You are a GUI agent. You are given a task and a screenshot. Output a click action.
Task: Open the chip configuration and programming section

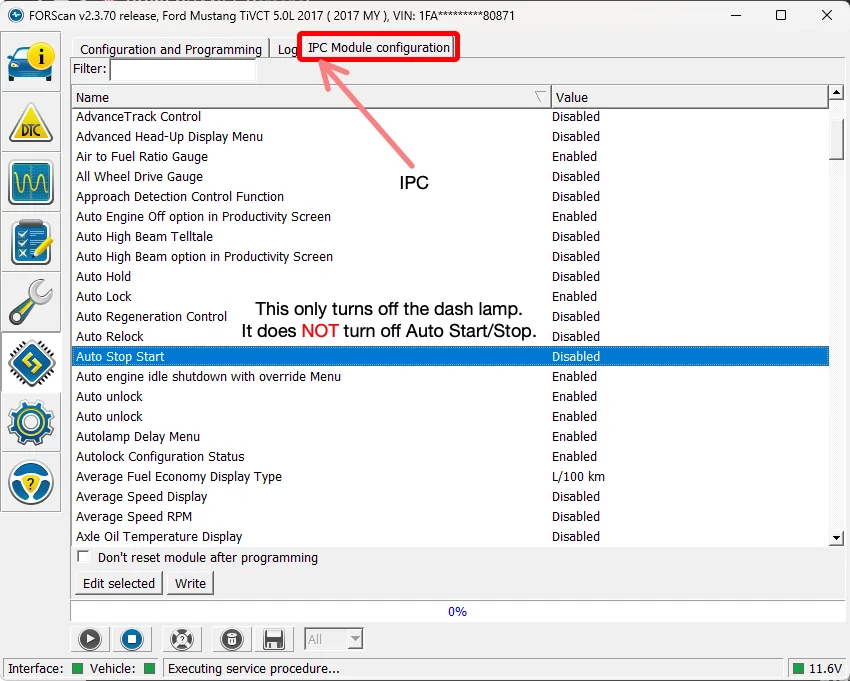click(x=31, y=362)
